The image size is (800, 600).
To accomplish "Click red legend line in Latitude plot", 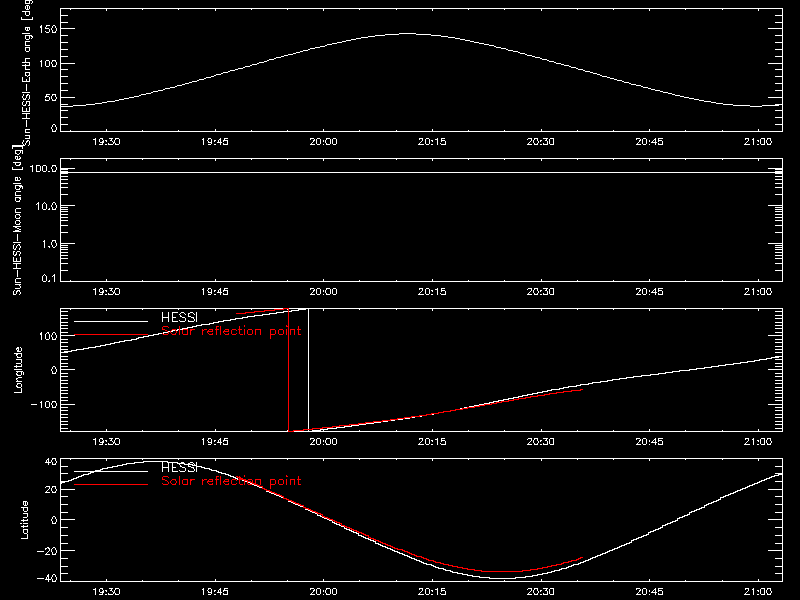I will point(111,484).
